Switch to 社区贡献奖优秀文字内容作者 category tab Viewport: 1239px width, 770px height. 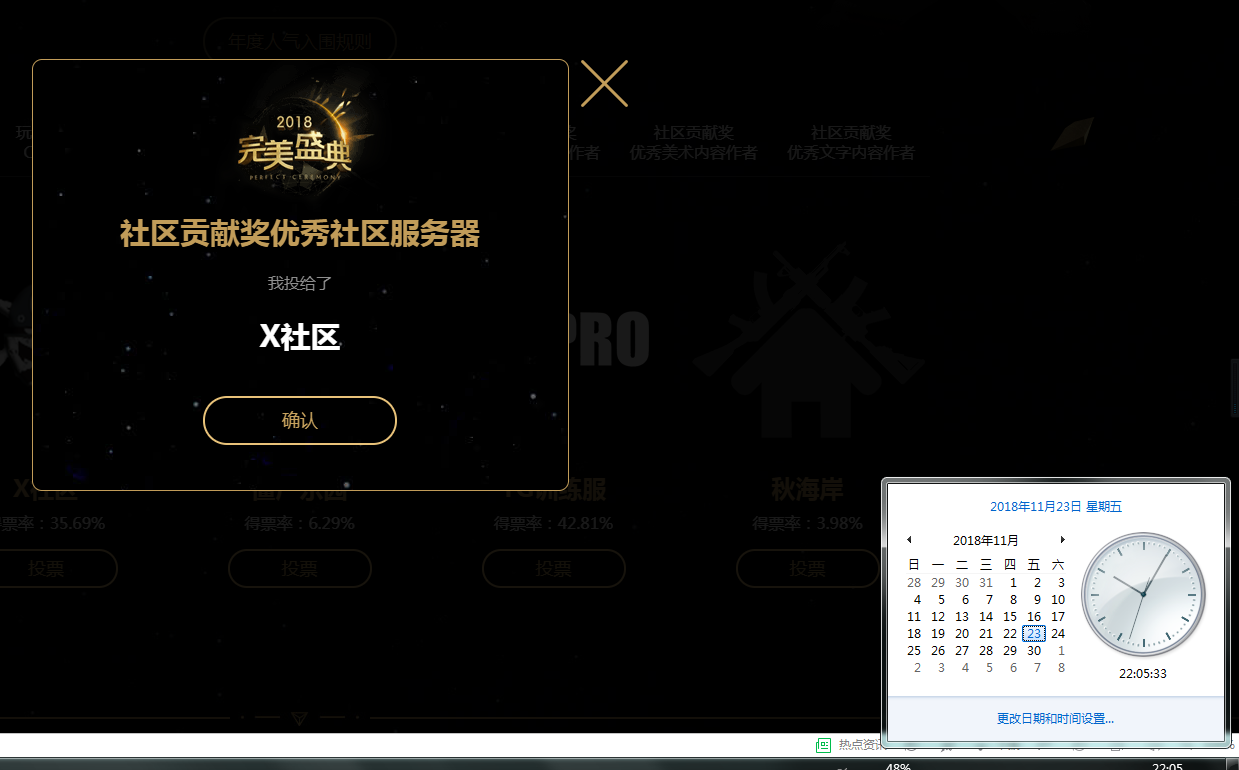pyautogui.click(x=851, y=141)
